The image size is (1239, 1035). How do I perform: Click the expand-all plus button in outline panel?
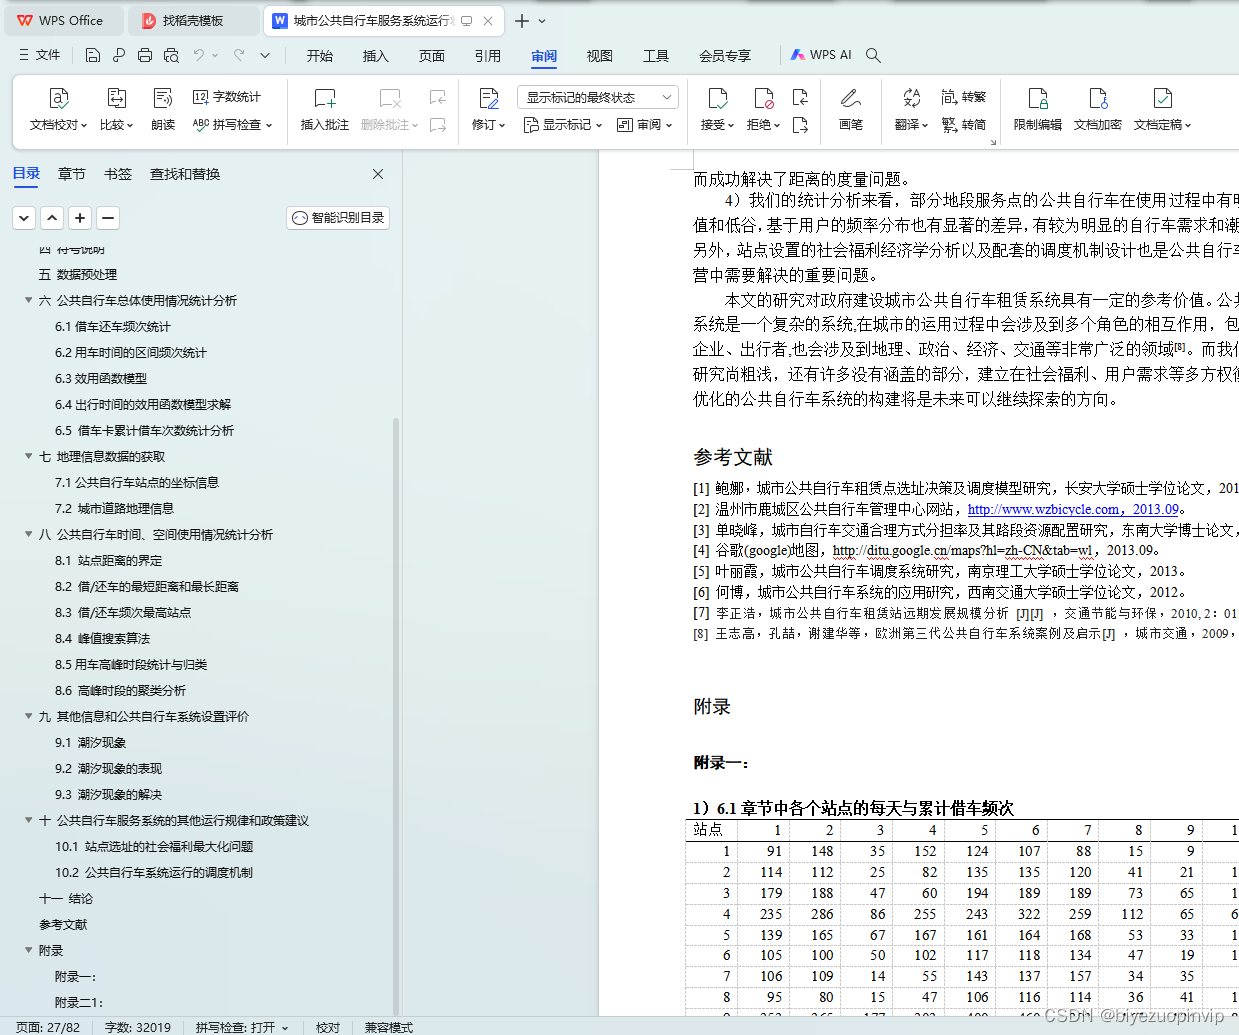click(x=81, y=217)
